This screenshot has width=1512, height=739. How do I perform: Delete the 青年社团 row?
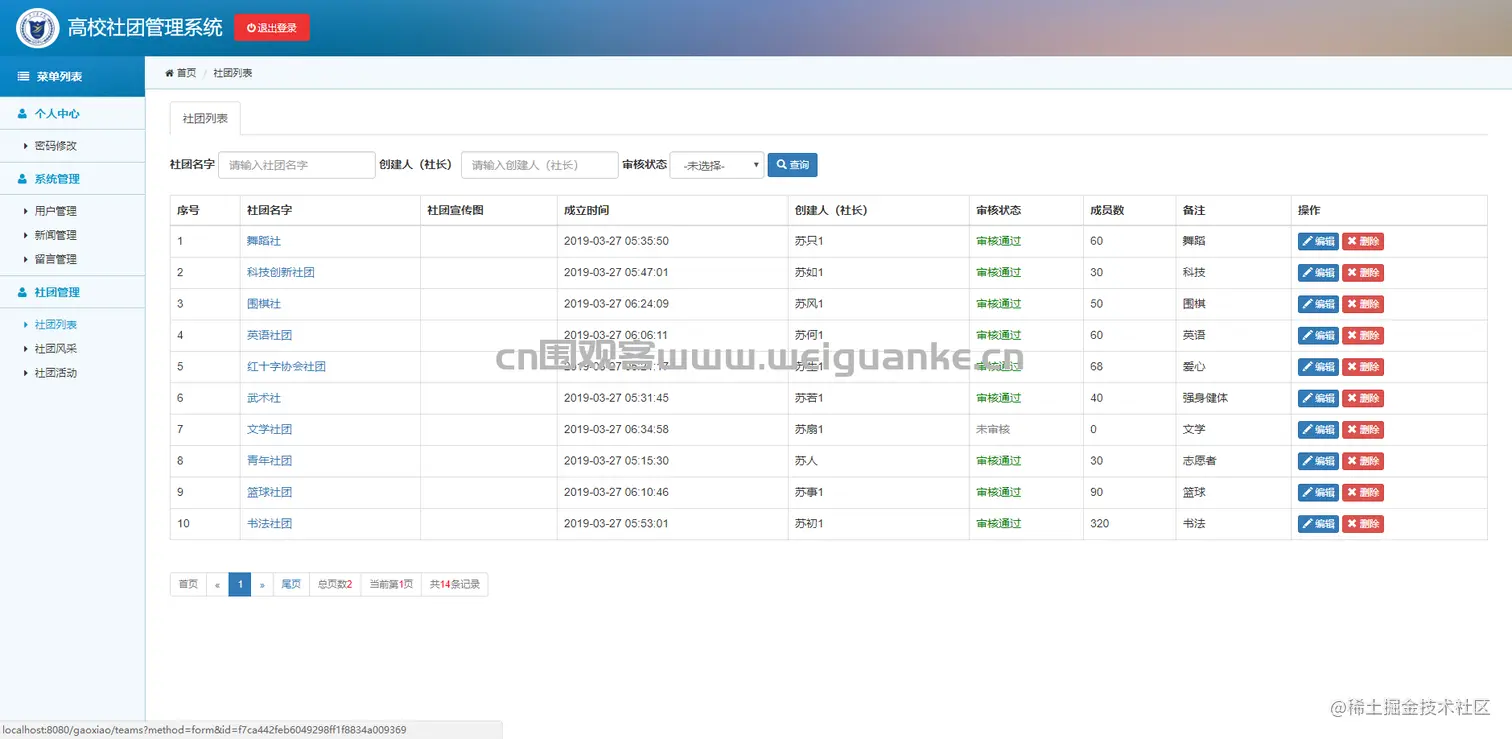pos(1363,461)
